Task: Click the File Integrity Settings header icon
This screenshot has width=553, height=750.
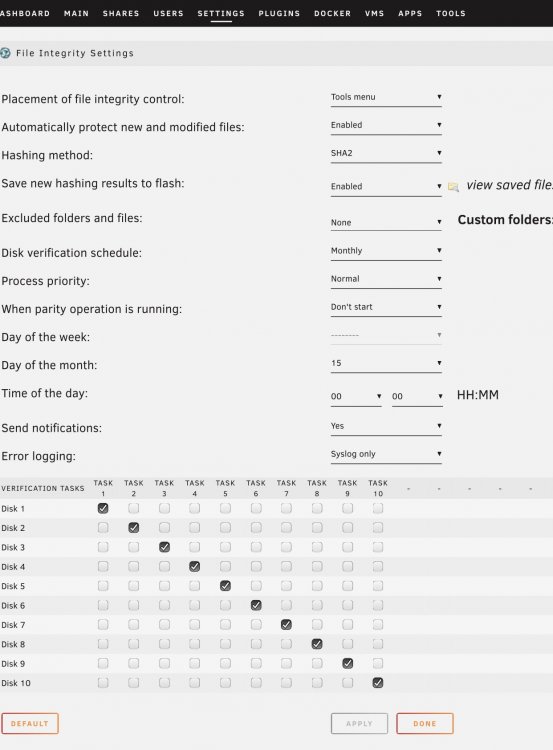Action: [5, 53]
